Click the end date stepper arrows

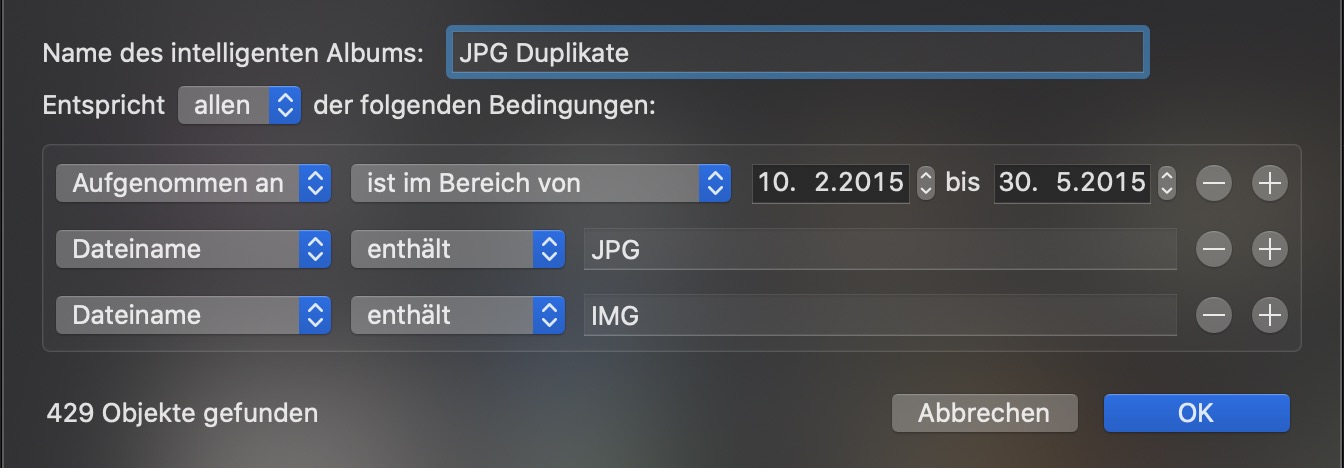[1166, 183]
